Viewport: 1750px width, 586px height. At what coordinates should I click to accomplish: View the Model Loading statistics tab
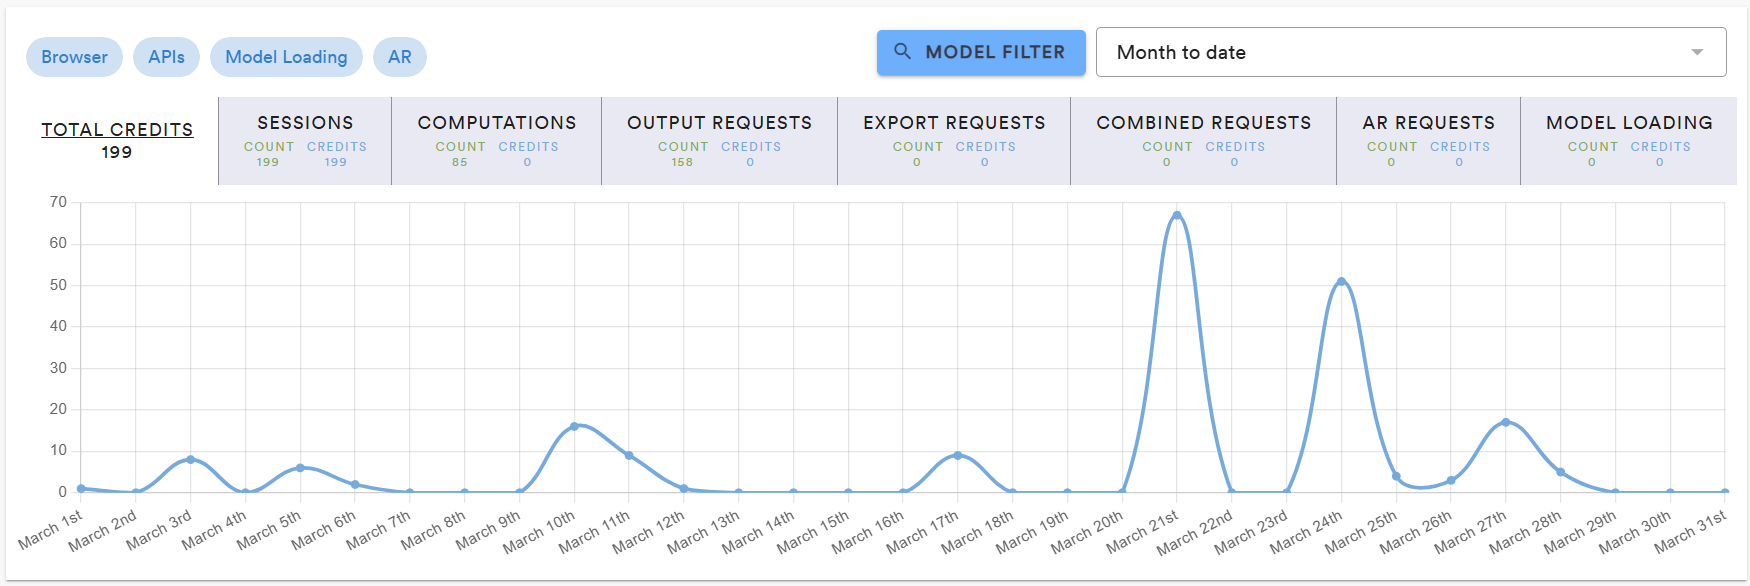click(x=1628, y=140)
